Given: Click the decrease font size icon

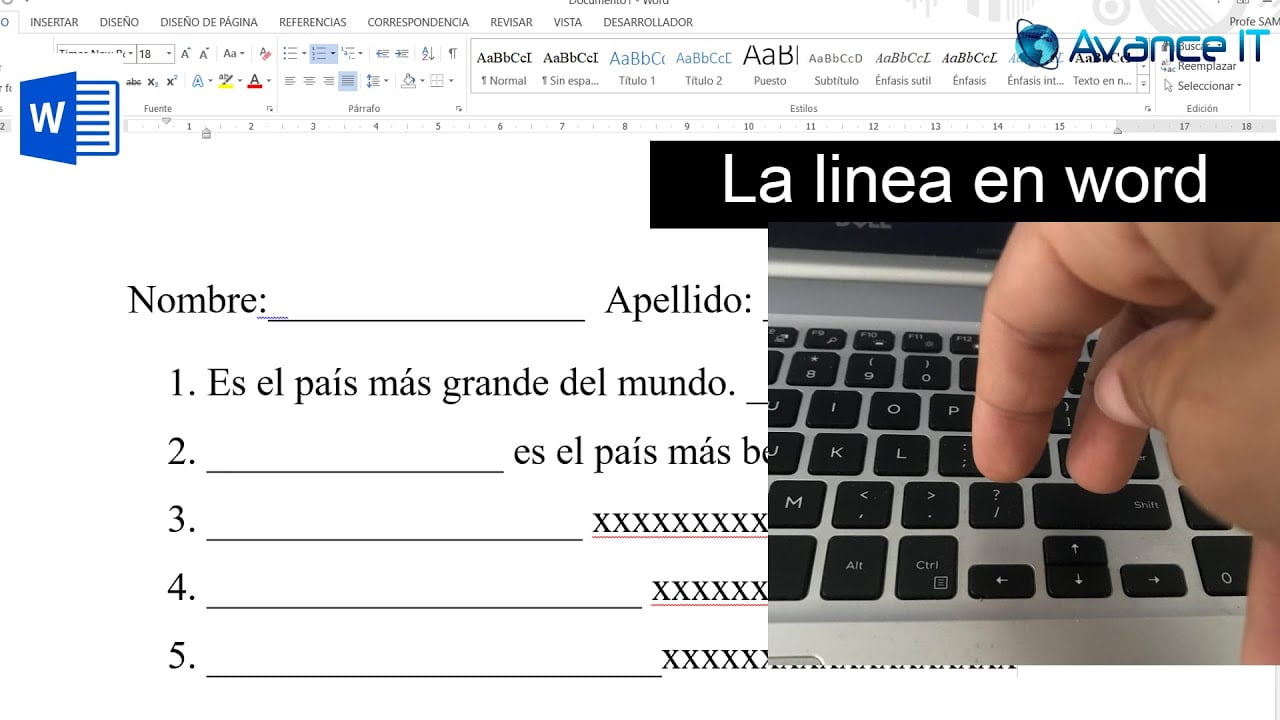Looking at the screenshot, I should click(204, 54).
